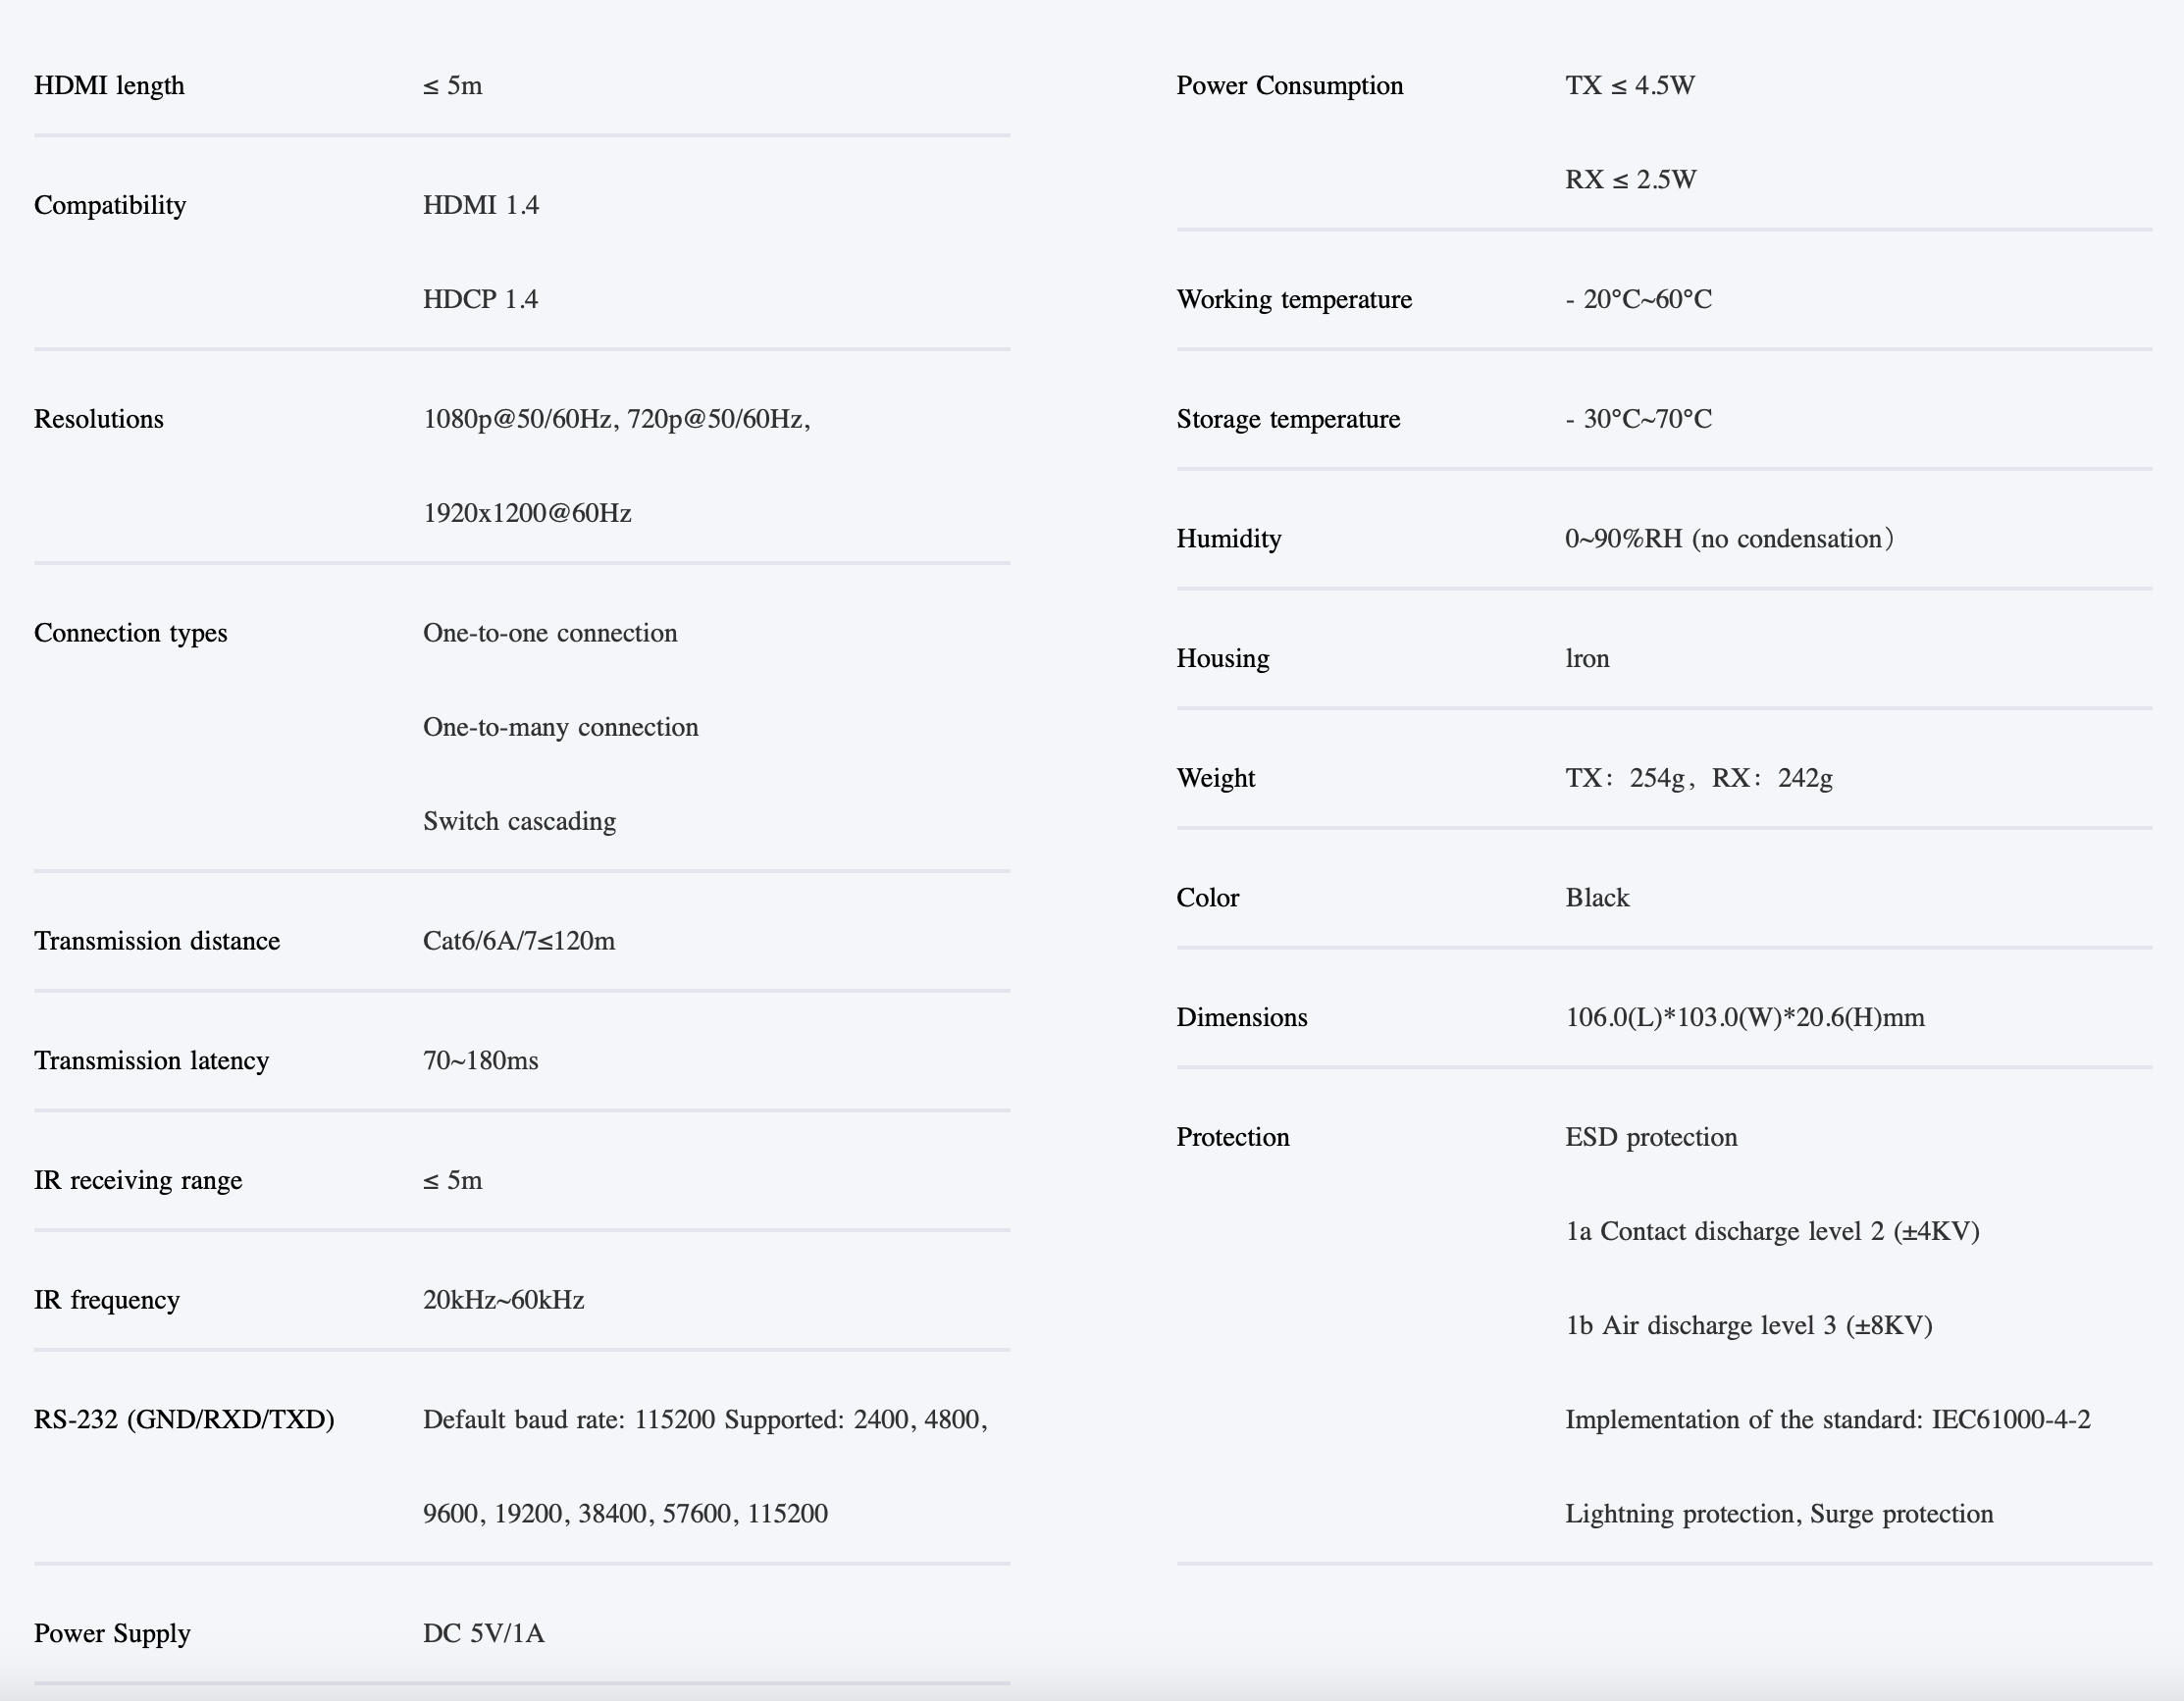Select the 1920x1200@60Hz resolution text
This screenshot has height=1701, width=2184.
pyautogui.click(x=527, y=514)
